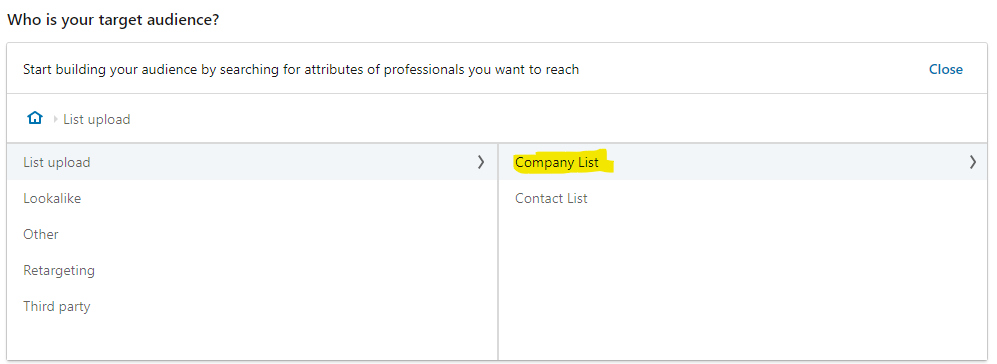The image size is (997, 364).
Task: Click the yellow highlight on Company List
Action: coord(563,162)
